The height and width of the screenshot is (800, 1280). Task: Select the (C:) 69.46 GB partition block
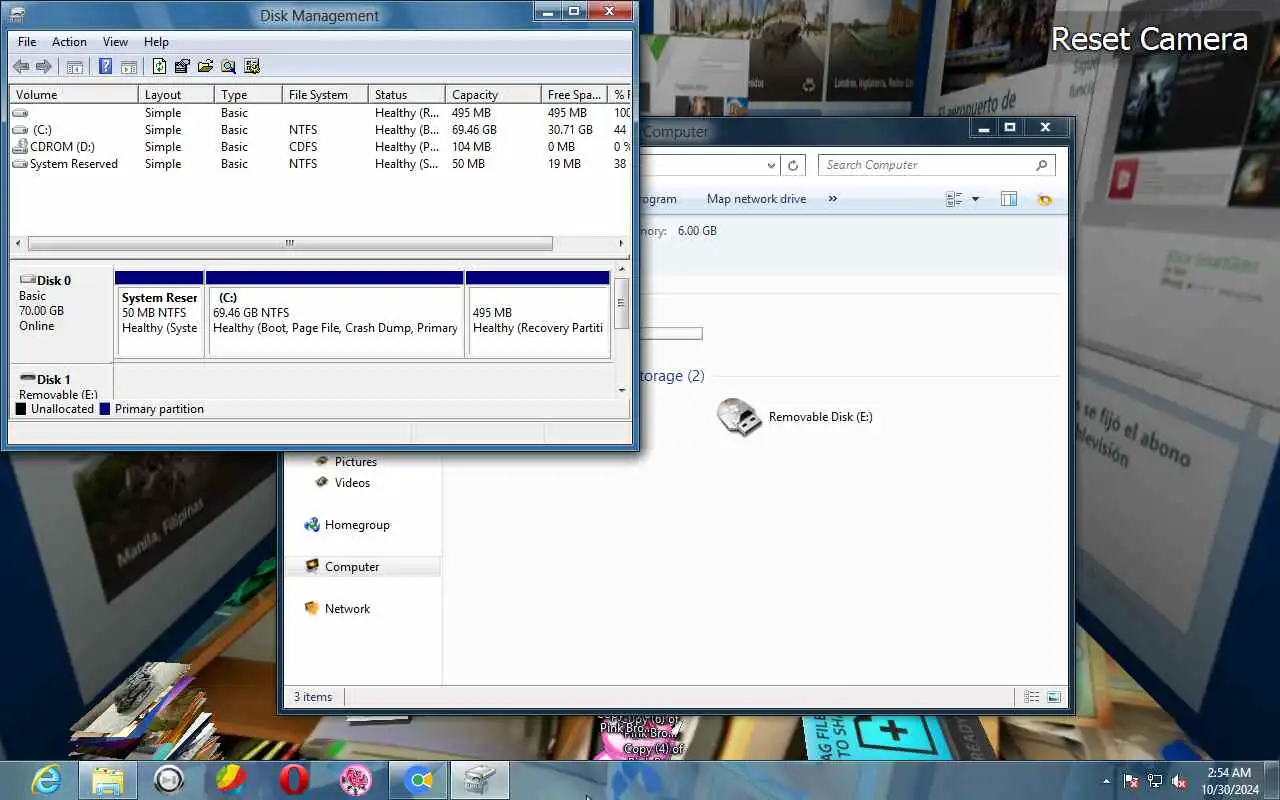pyautogui.click(x=335, y=314)
